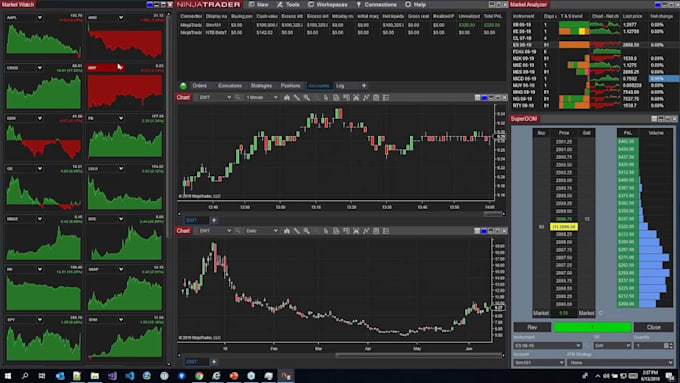
Task: Open the ATM Strategy dropdown showing None
Action: (x=620, y=363)
